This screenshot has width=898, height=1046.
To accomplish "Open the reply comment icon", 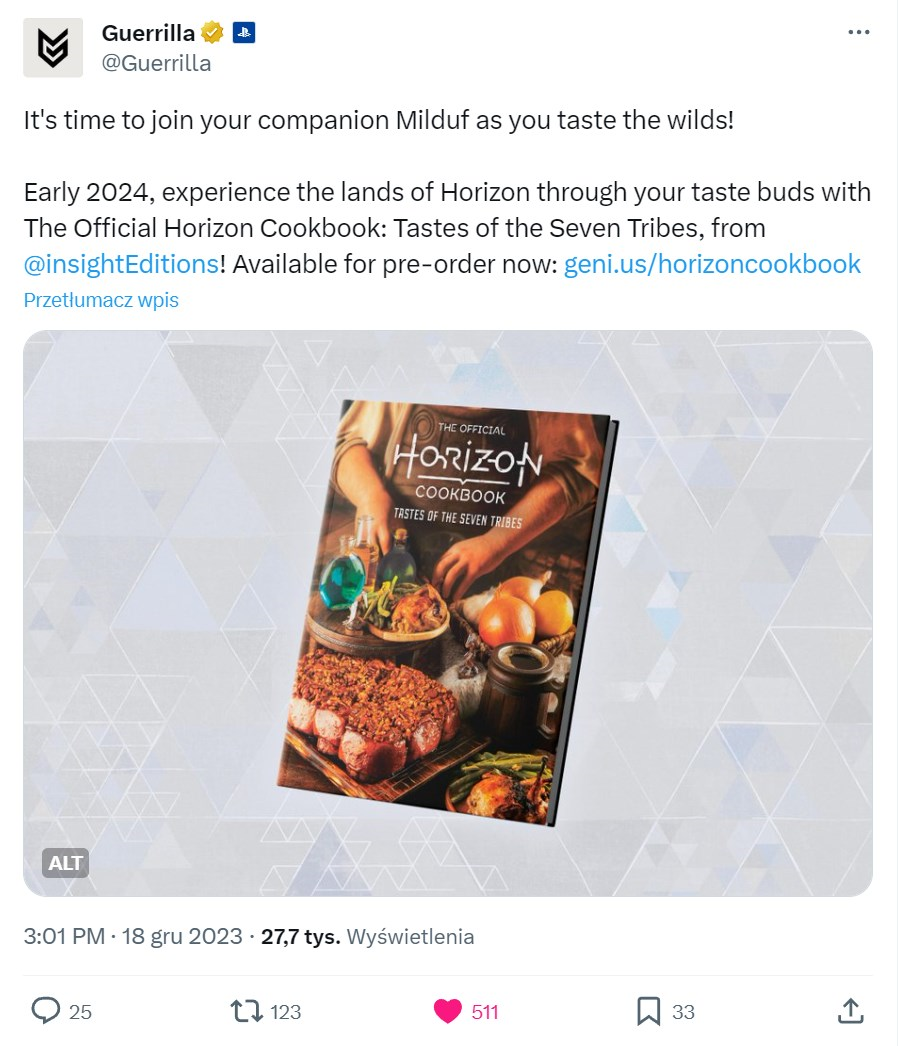I will click(x=46, y=1011).
